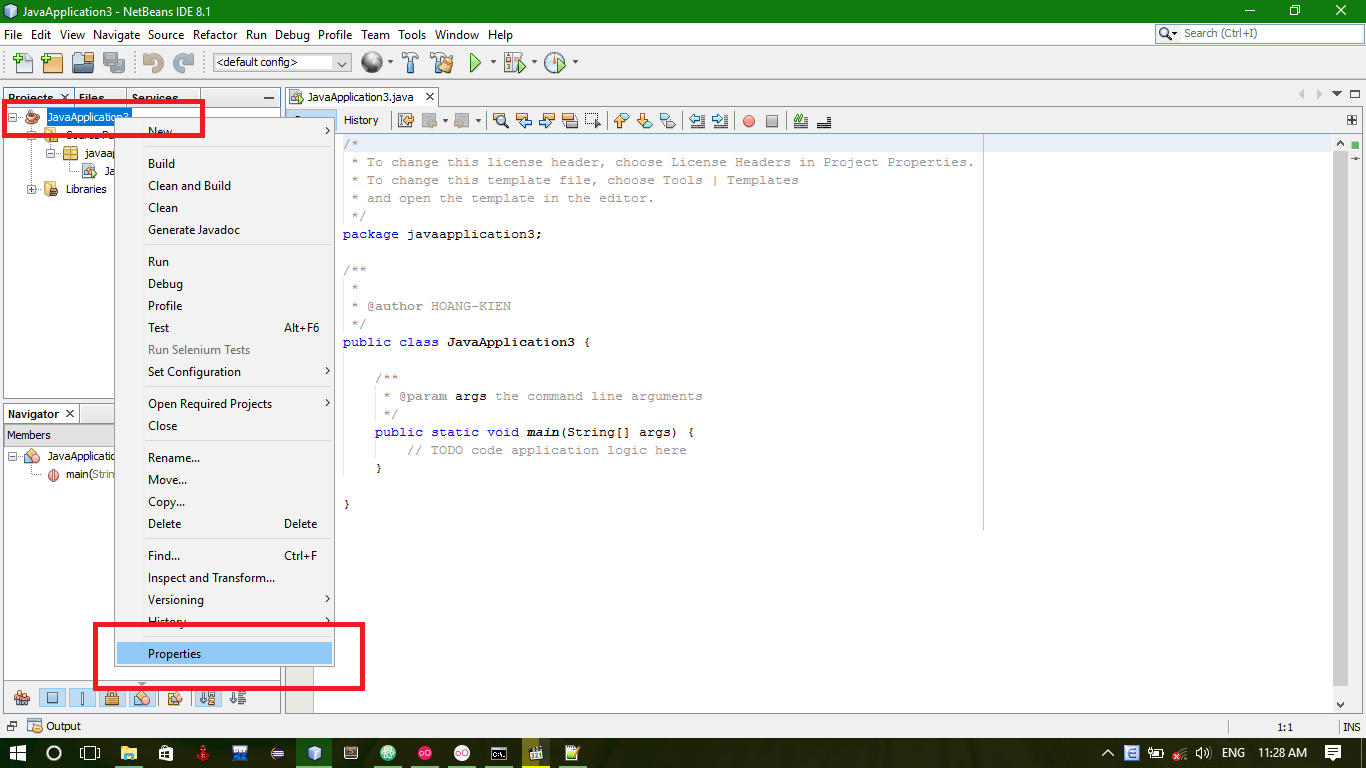The height and width of the screenshot is (768, 1366).
Task: Collapse JavaApplication3 class node in Navigator
Action: [13, 456]
